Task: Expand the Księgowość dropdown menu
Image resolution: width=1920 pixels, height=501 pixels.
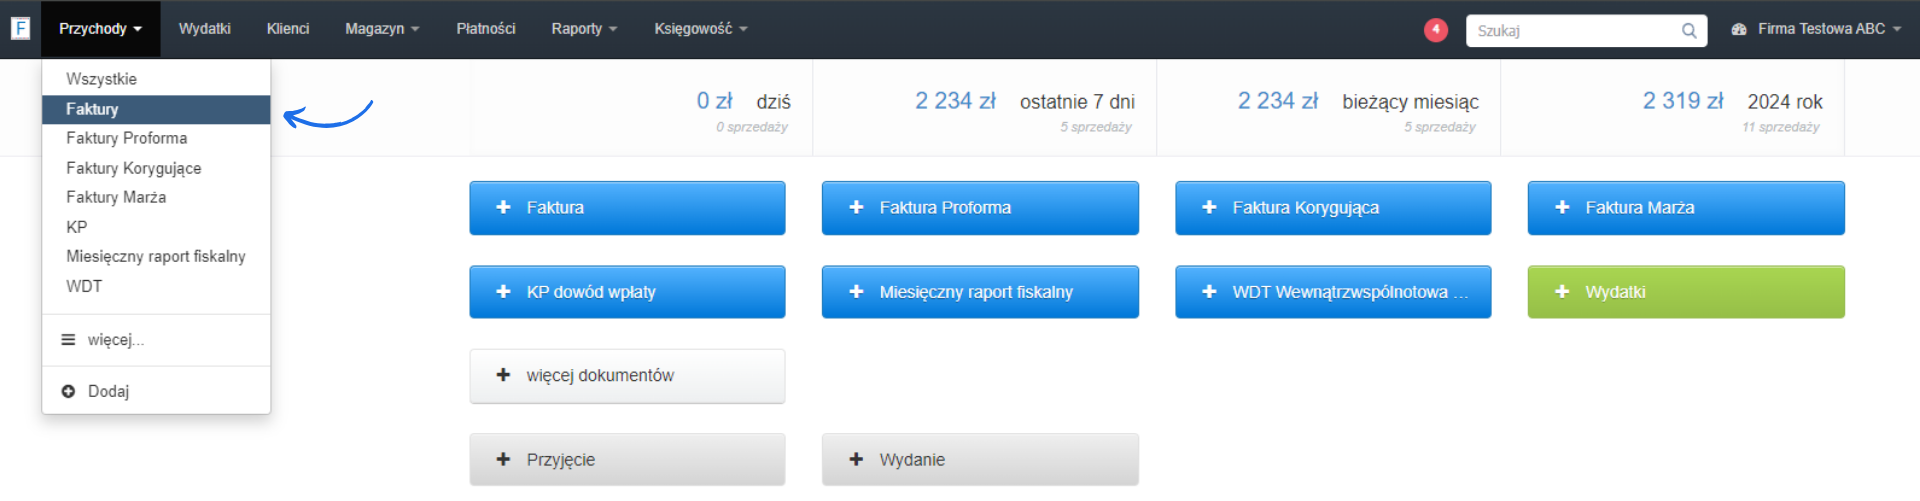Action: point(700,29)
